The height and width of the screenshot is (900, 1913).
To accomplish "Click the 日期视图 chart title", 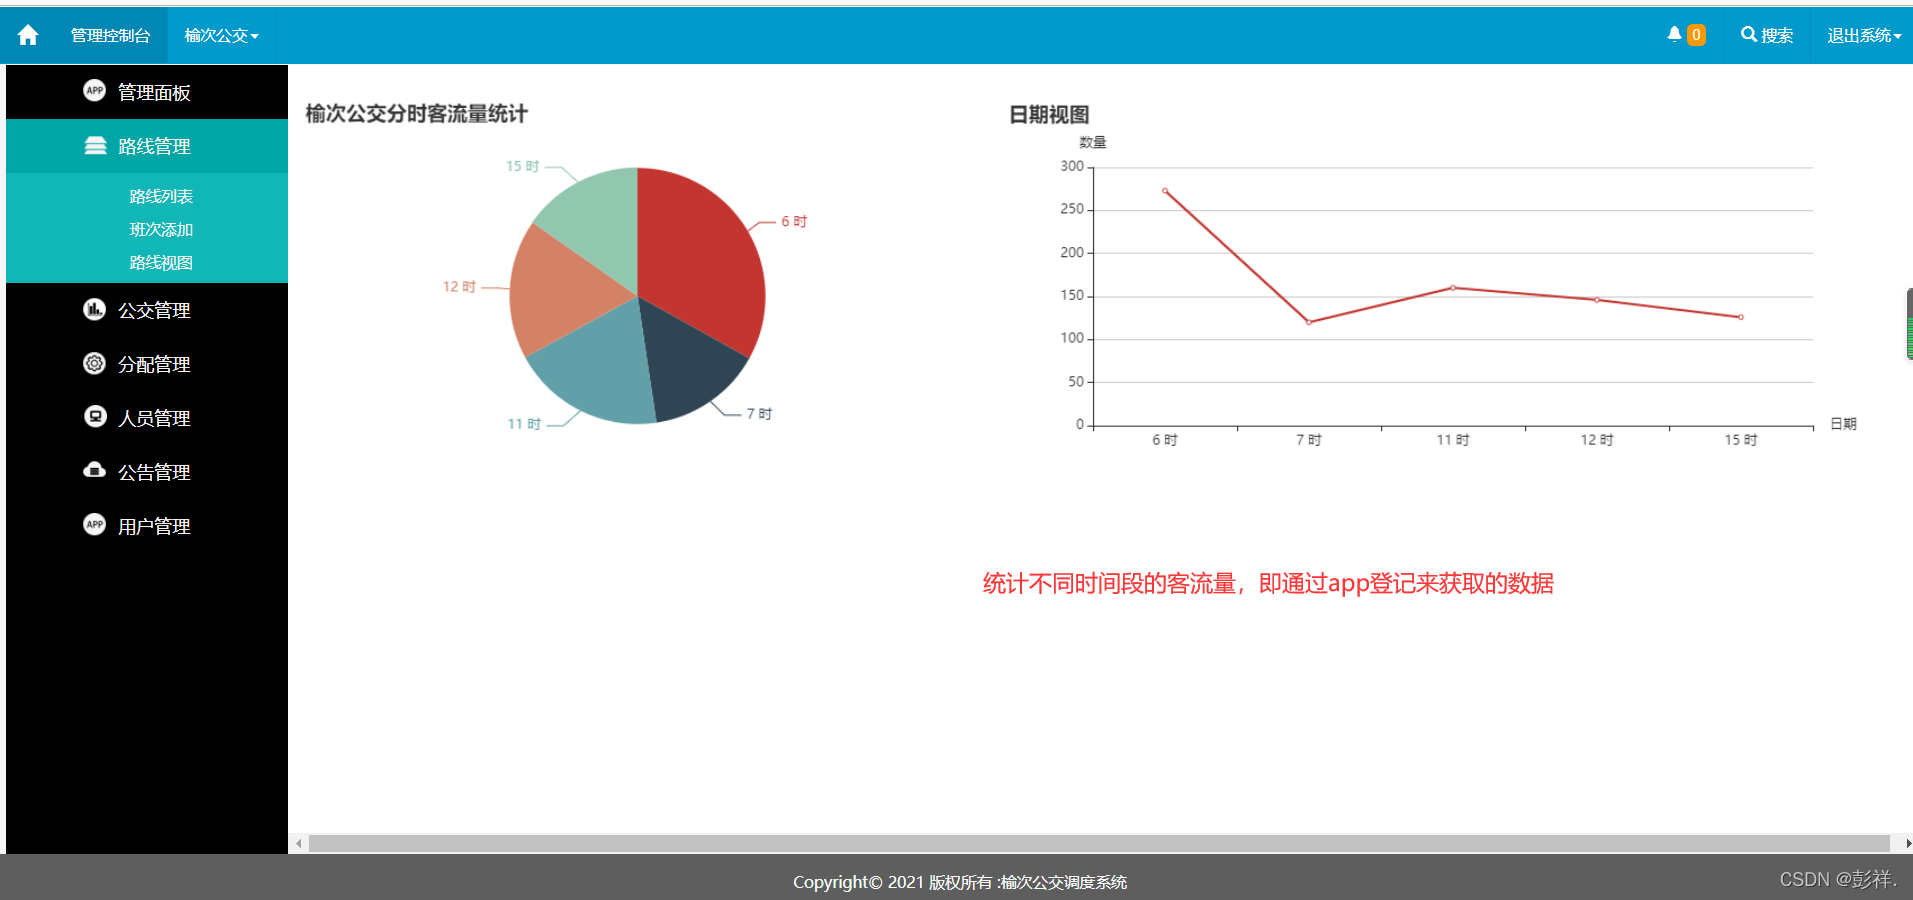I will coord(1049,115).
